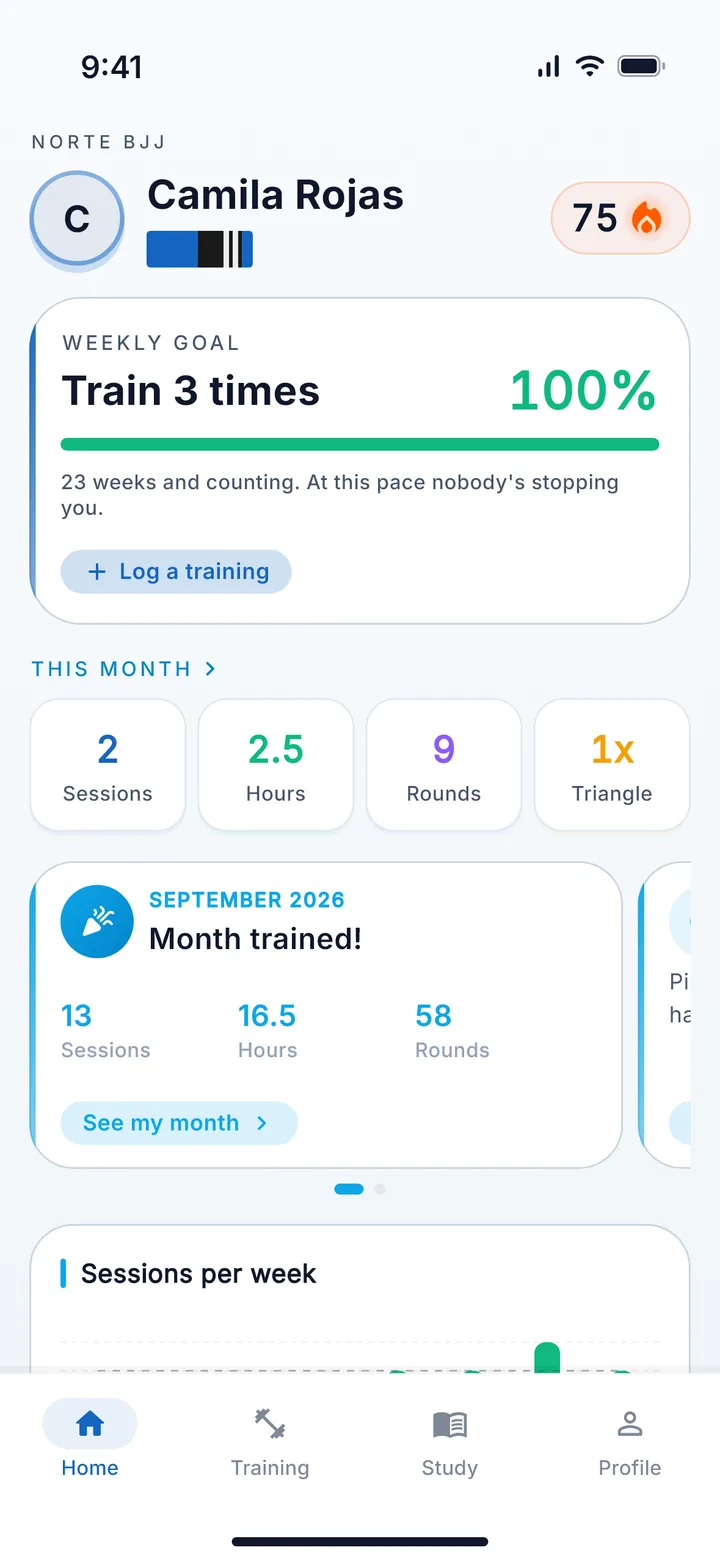Click the Log a training button
720x1561 pixels.
(176, 572)
